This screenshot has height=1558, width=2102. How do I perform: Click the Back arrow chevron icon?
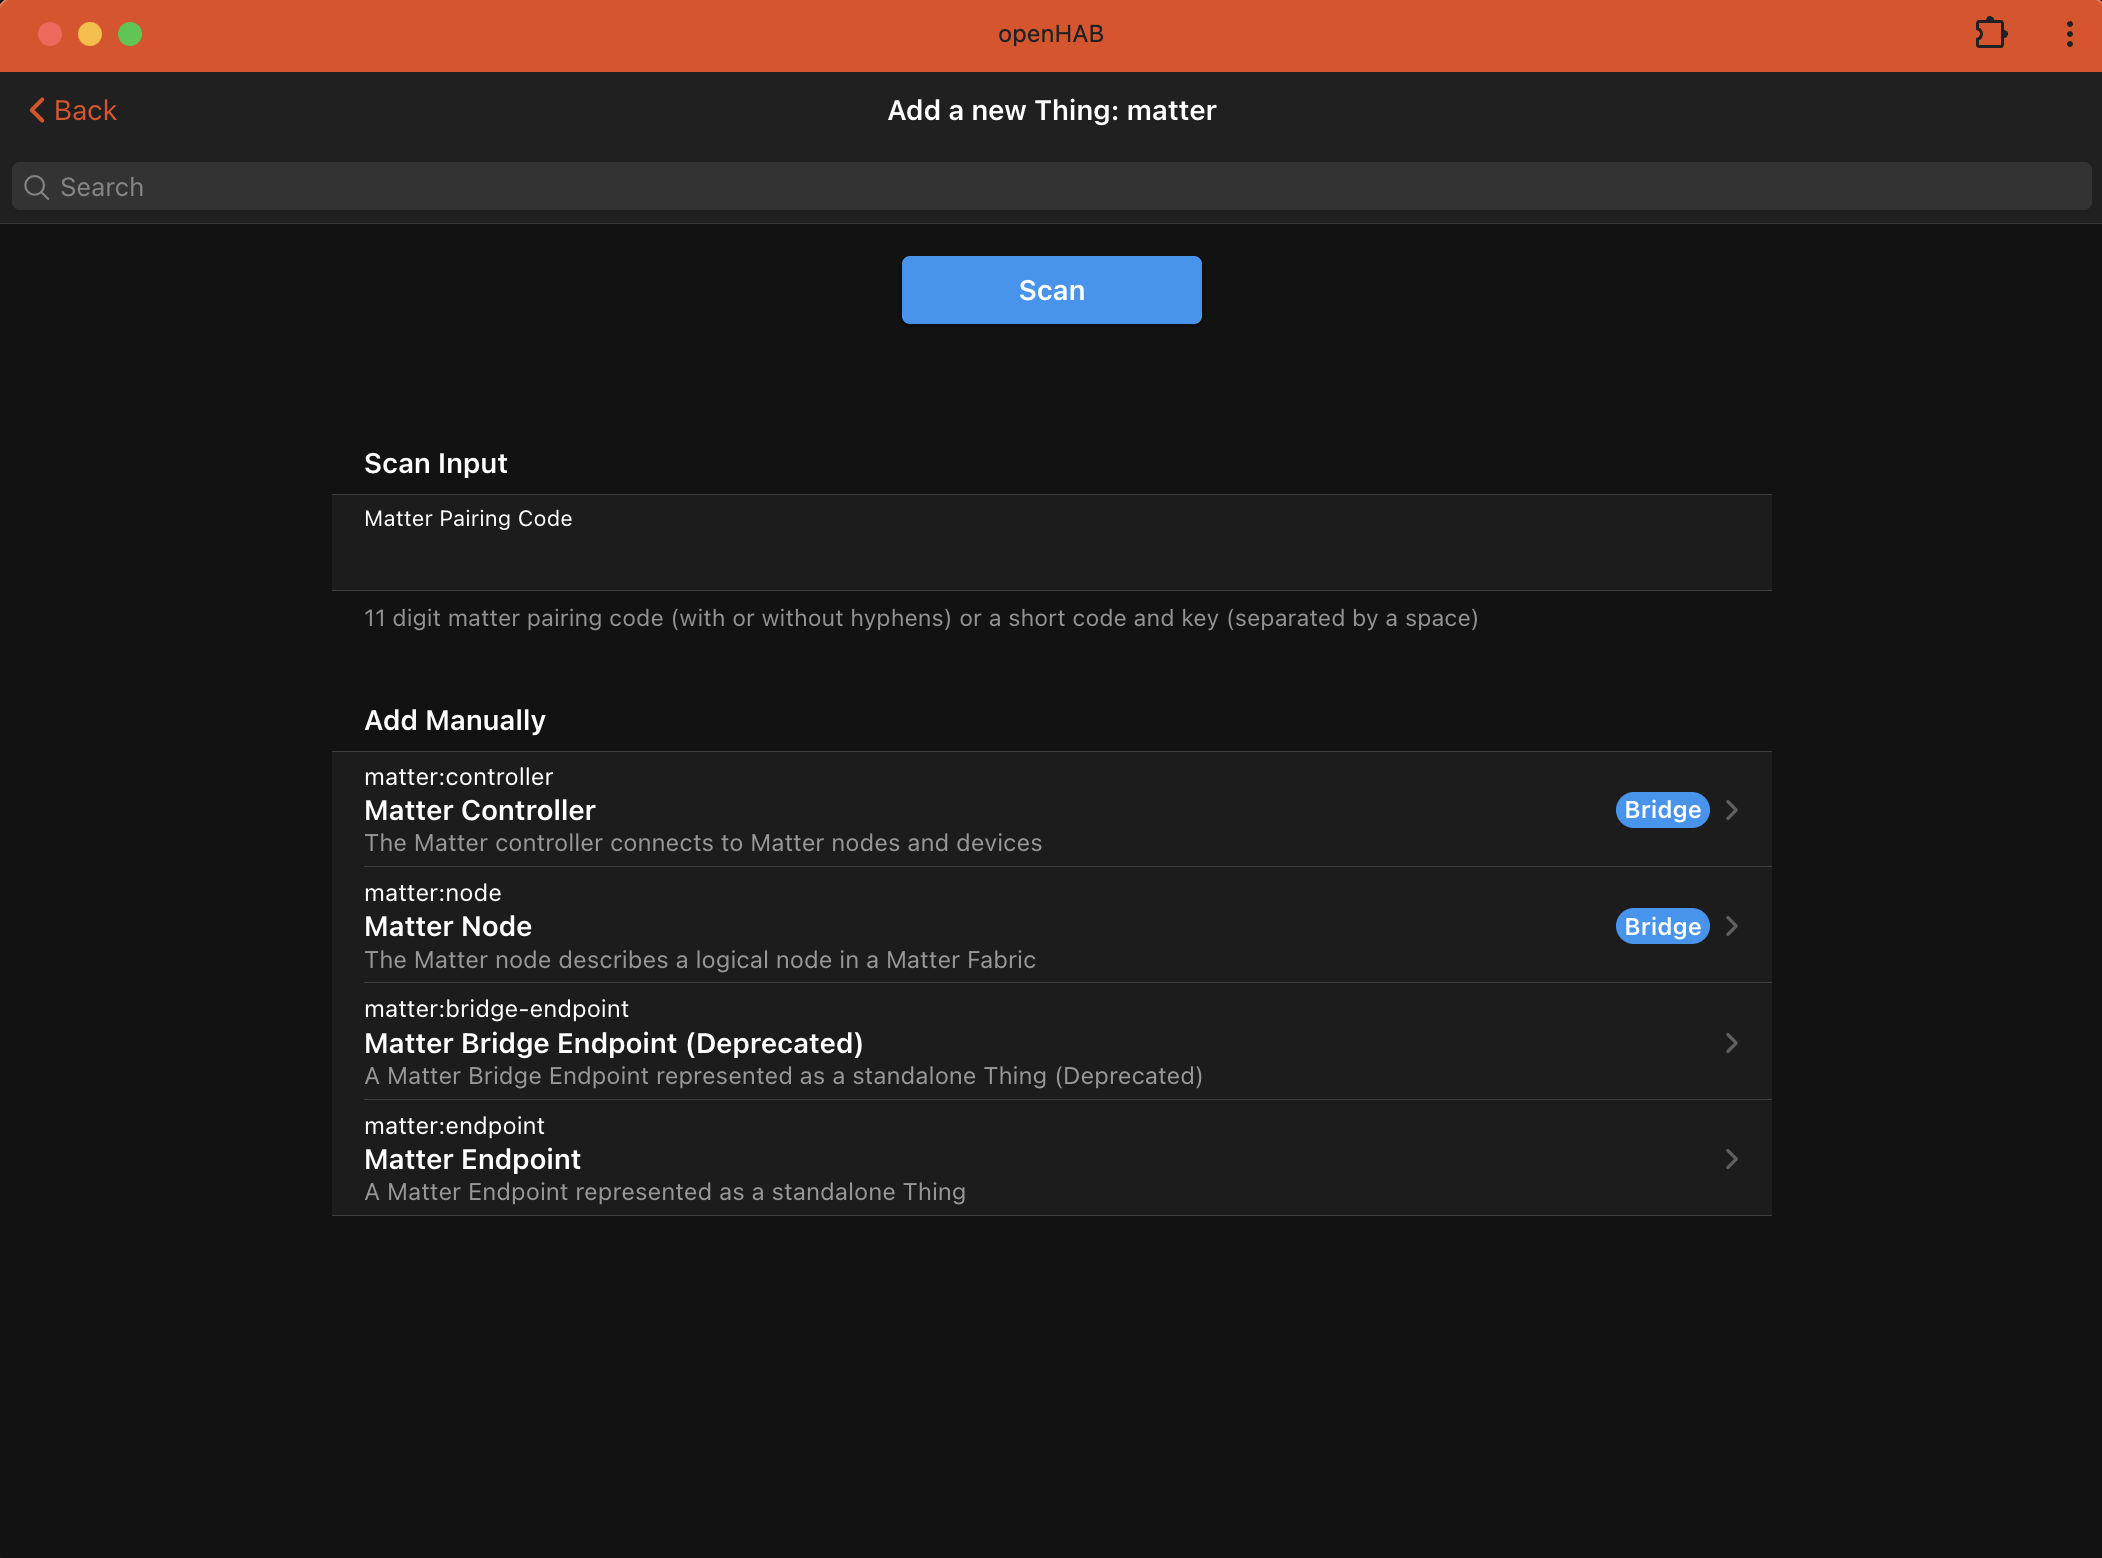tap(37, 110)
